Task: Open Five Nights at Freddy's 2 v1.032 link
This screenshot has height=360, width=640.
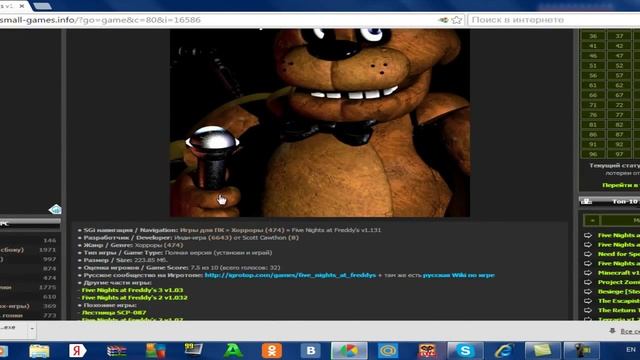Action: 134,298
